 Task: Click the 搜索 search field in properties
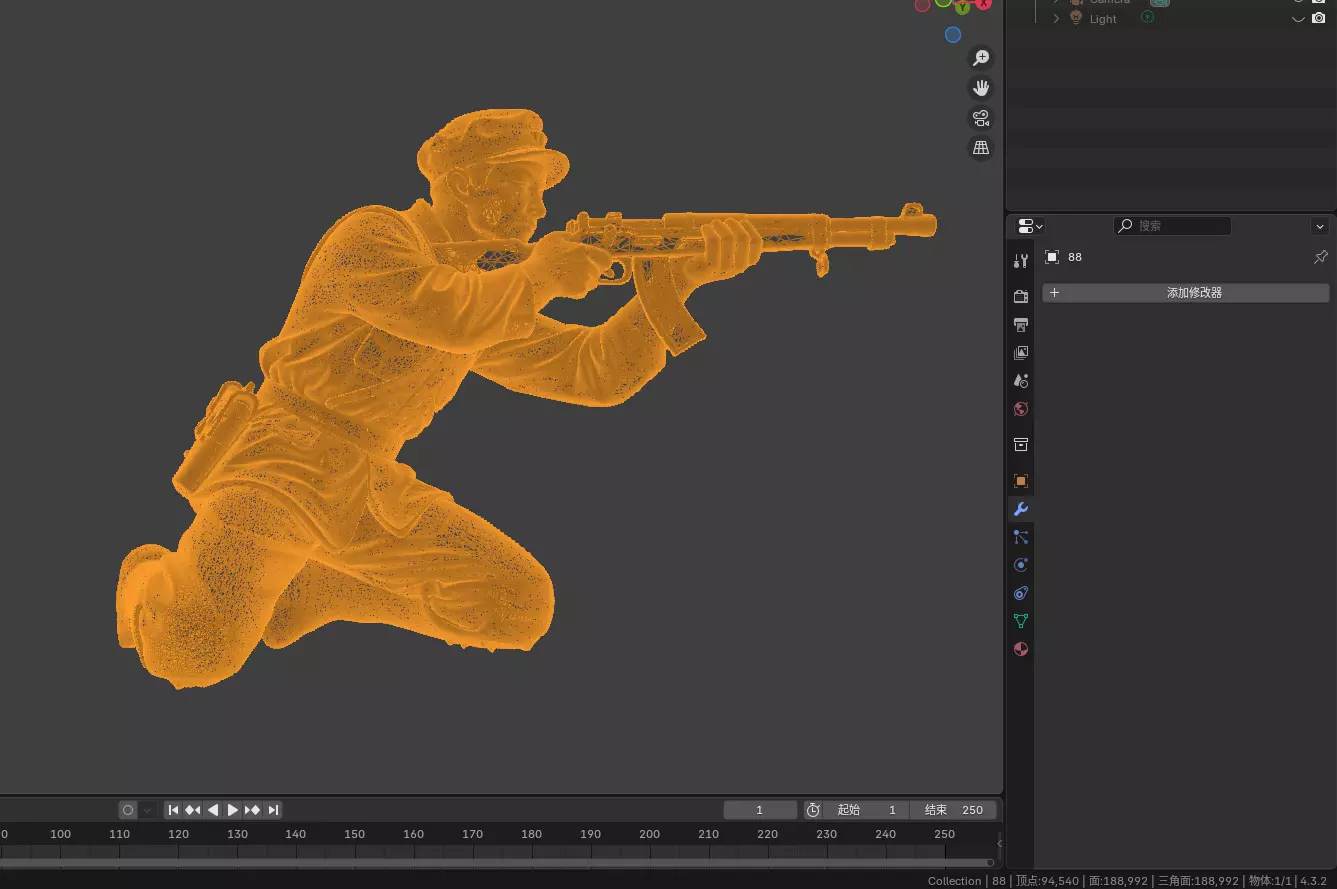[x=1172, y=226]
